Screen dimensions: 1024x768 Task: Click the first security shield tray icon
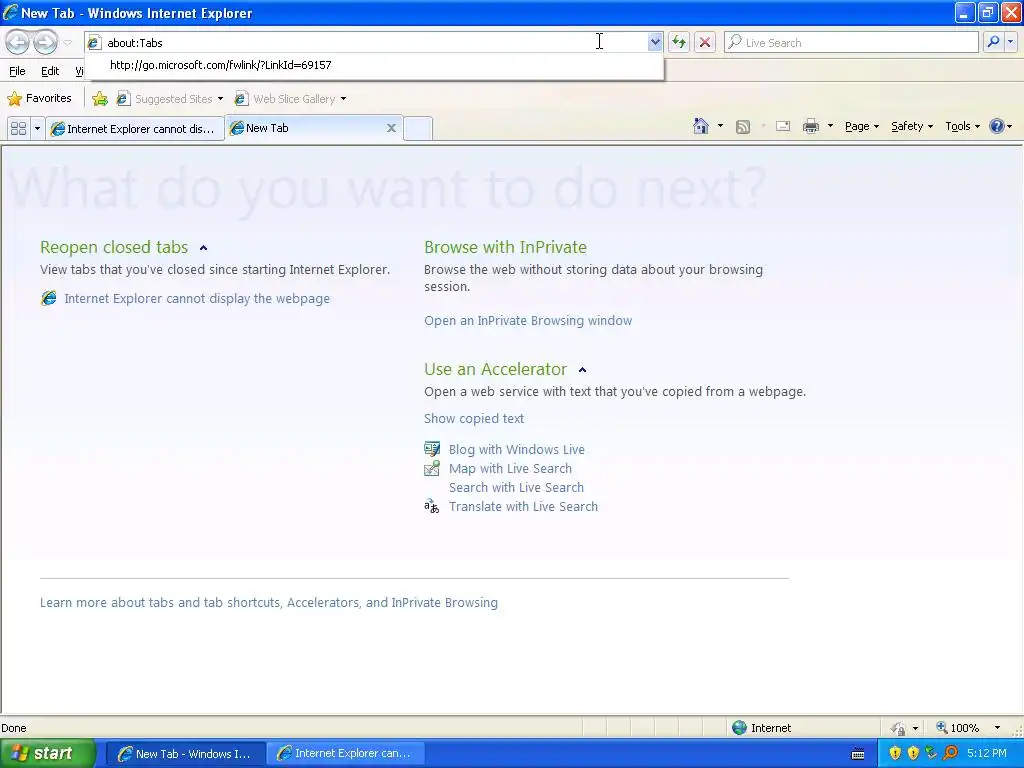pyautogui.click(x=895, y=754)
